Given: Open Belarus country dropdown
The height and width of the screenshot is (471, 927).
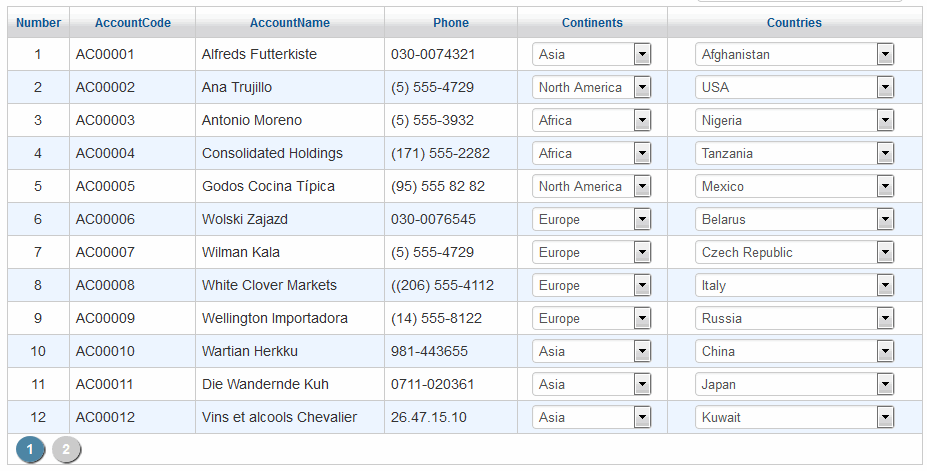Looking at the screenshot, I should (885, 220).
